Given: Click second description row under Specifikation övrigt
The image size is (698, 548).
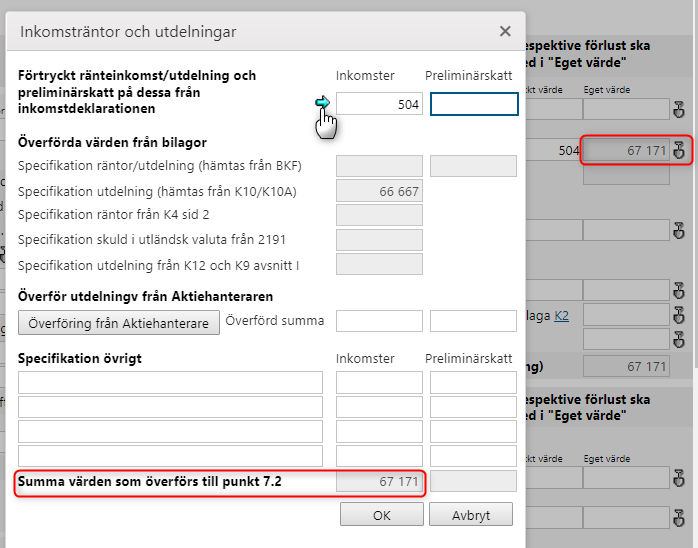Looking at the screenshot, I should [x=170, y=407].
